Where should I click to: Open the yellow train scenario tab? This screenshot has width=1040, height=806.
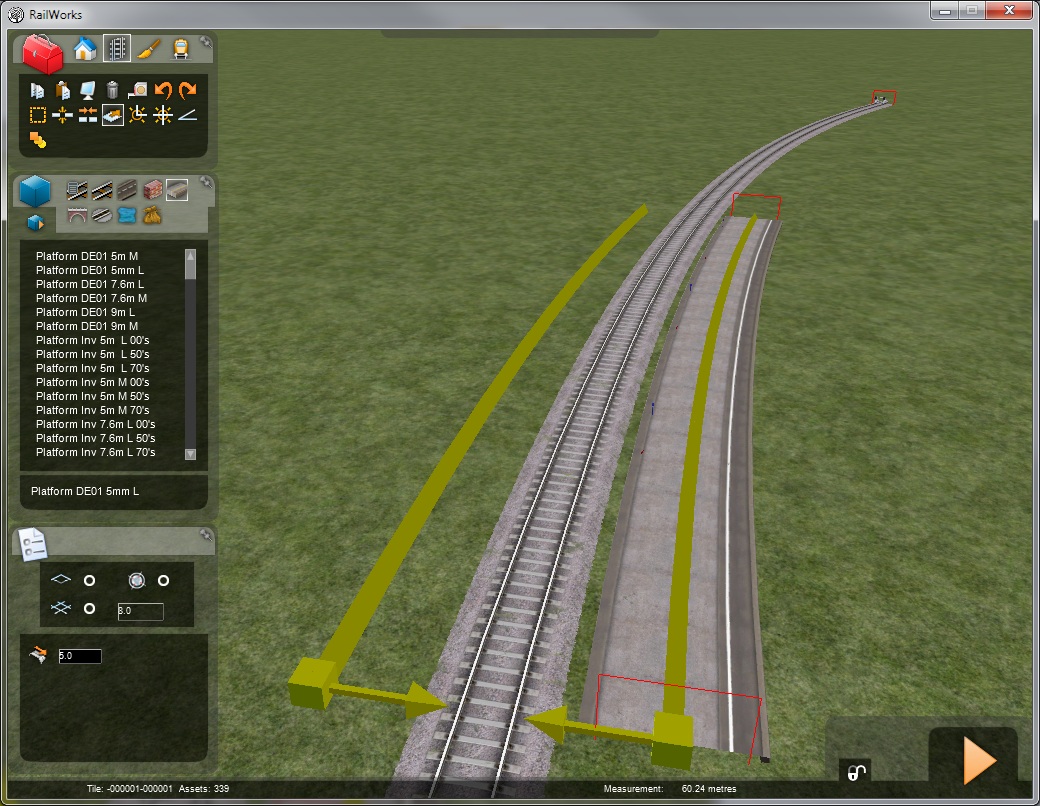pyautogui.click(x=180, y=49)
